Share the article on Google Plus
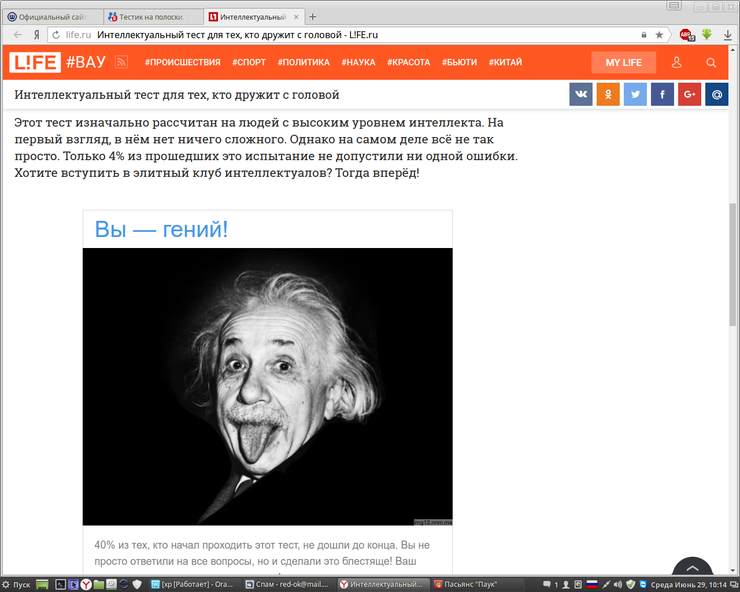The height and width of the screenshot is (592, 740). [x=689, y=95]
